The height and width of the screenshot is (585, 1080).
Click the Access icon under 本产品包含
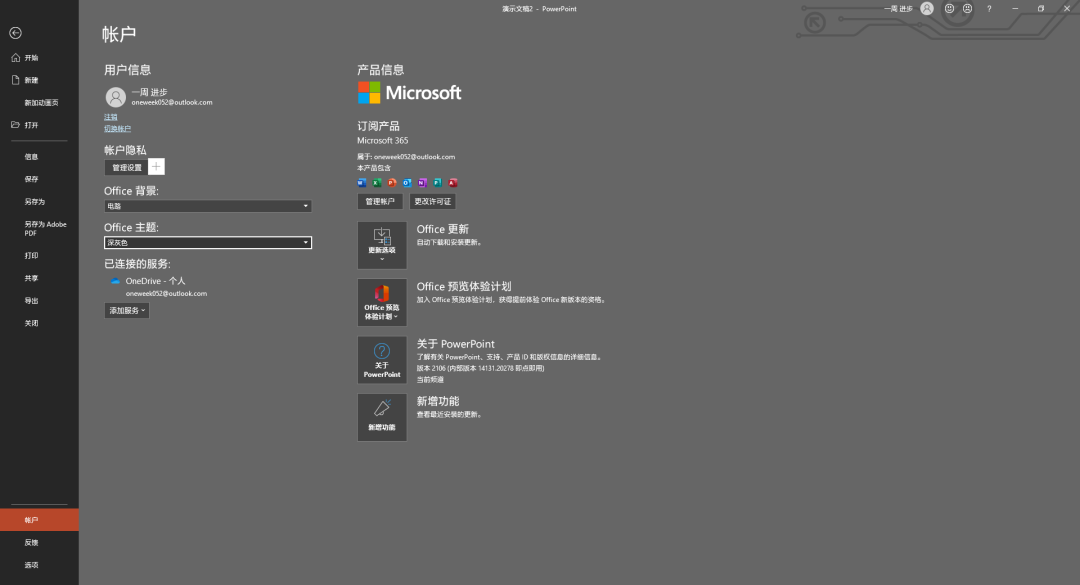(x=453, y=183)
